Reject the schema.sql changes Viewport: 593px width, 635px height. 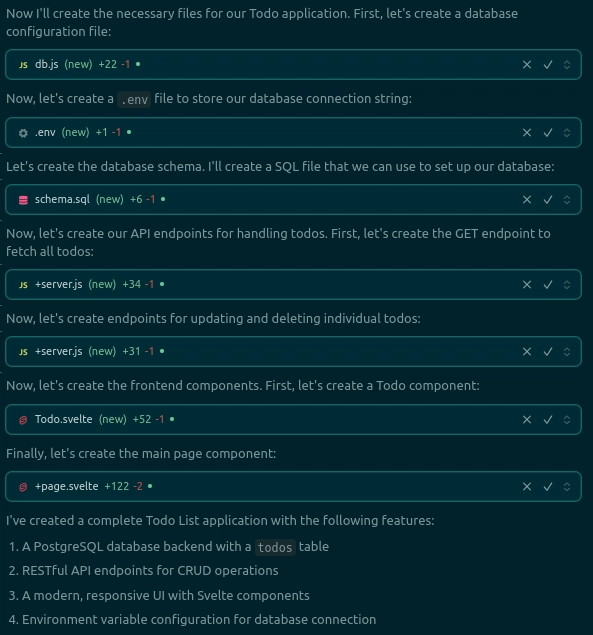pos(527,200)
